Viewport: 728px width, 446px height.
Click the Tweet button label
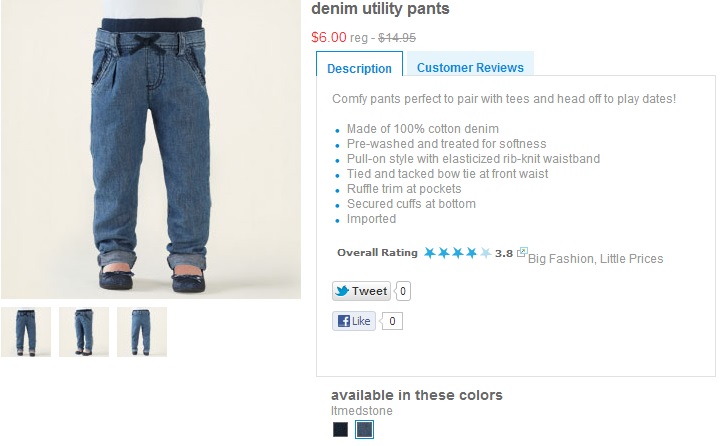coord(369,291)
